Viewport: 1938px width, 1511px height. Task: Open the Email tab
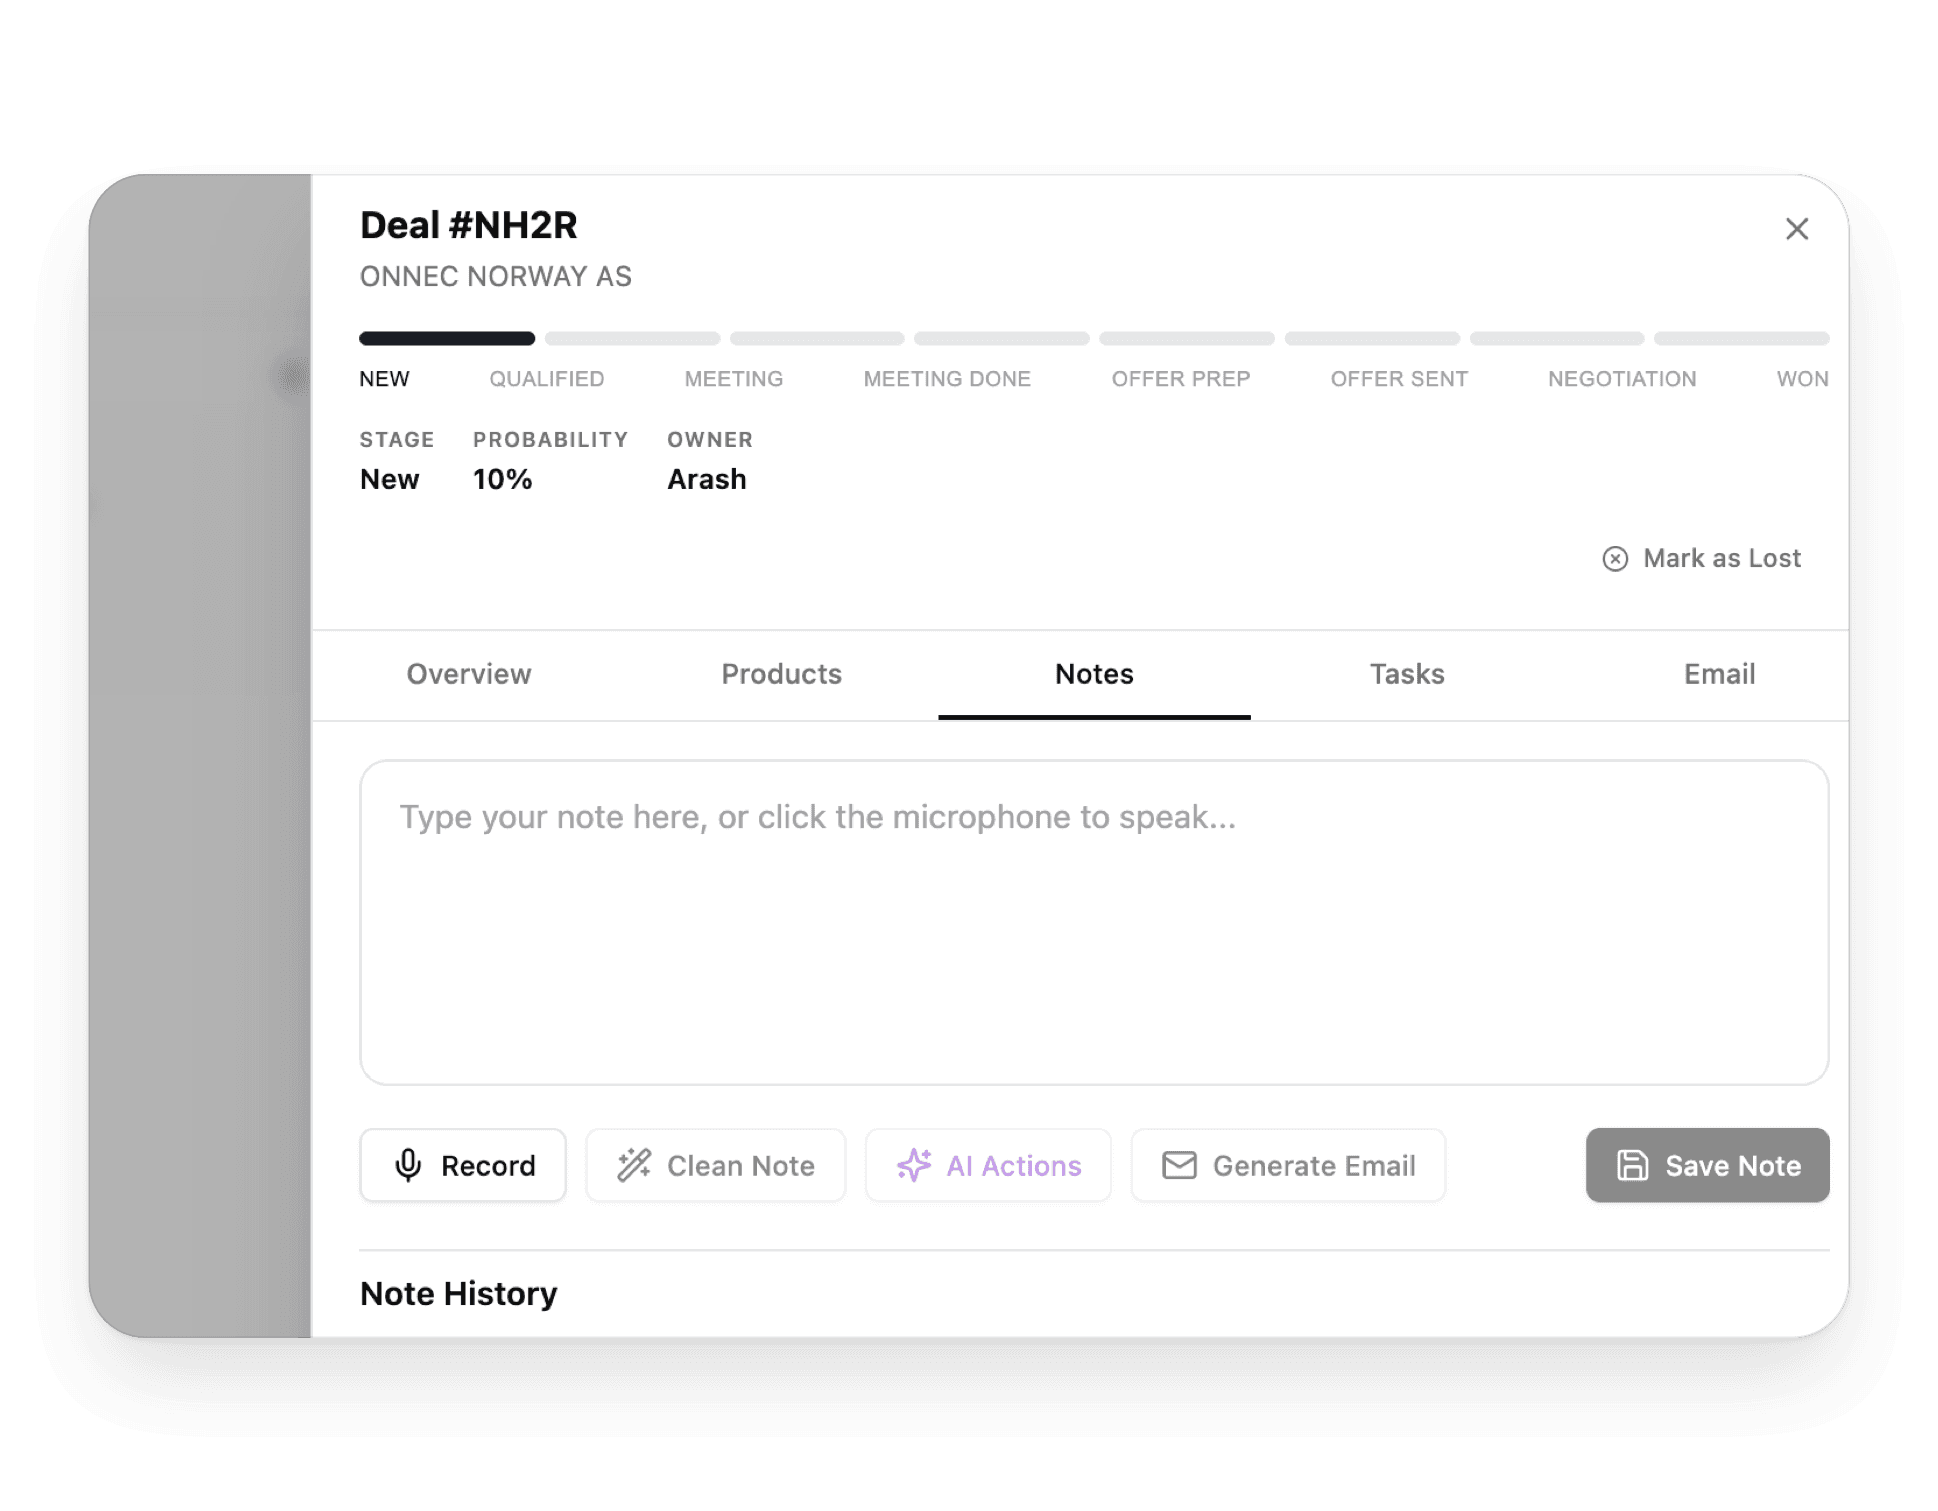[x=1719, y=675]
